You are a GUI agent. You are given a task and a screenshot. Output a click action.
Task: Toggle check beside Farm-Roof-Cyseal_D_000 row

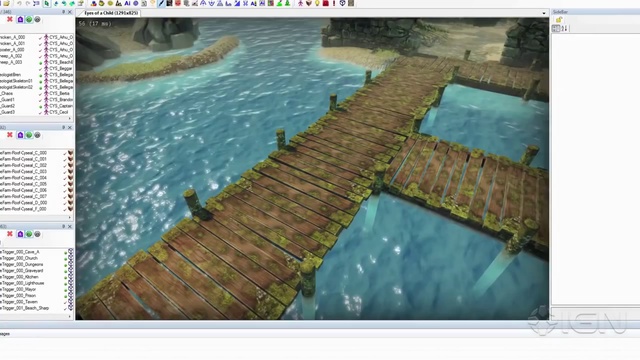tap(65, 203)
